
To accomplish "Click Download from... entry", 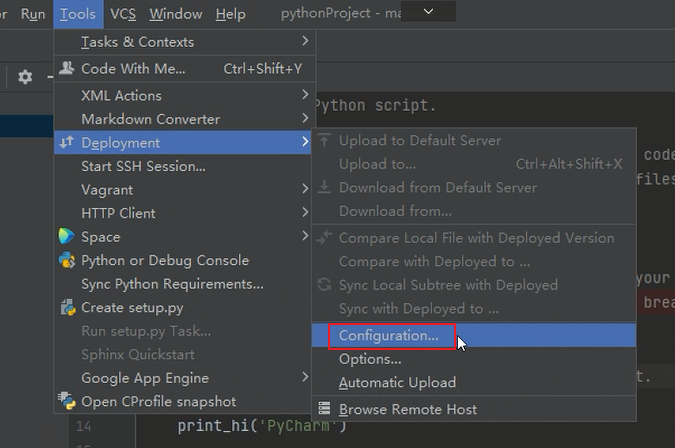I will coord(474,211).
